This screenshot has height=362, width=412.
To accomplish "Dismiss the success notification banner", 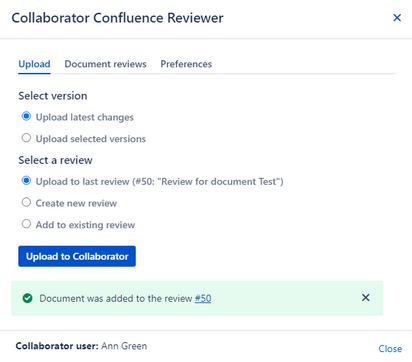I will (366, 298).
